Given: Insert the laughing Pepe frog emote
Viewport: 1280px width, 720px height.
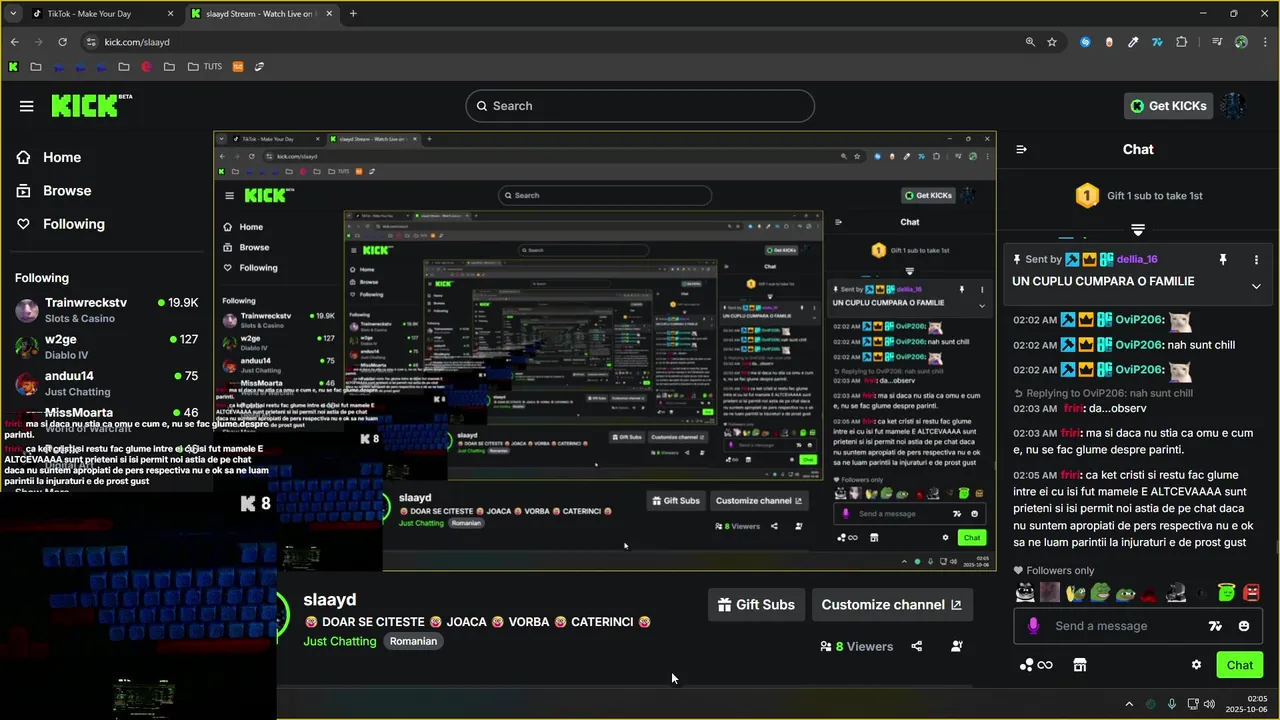Looking at the screenshot, I should click(x=1100, y=592).
